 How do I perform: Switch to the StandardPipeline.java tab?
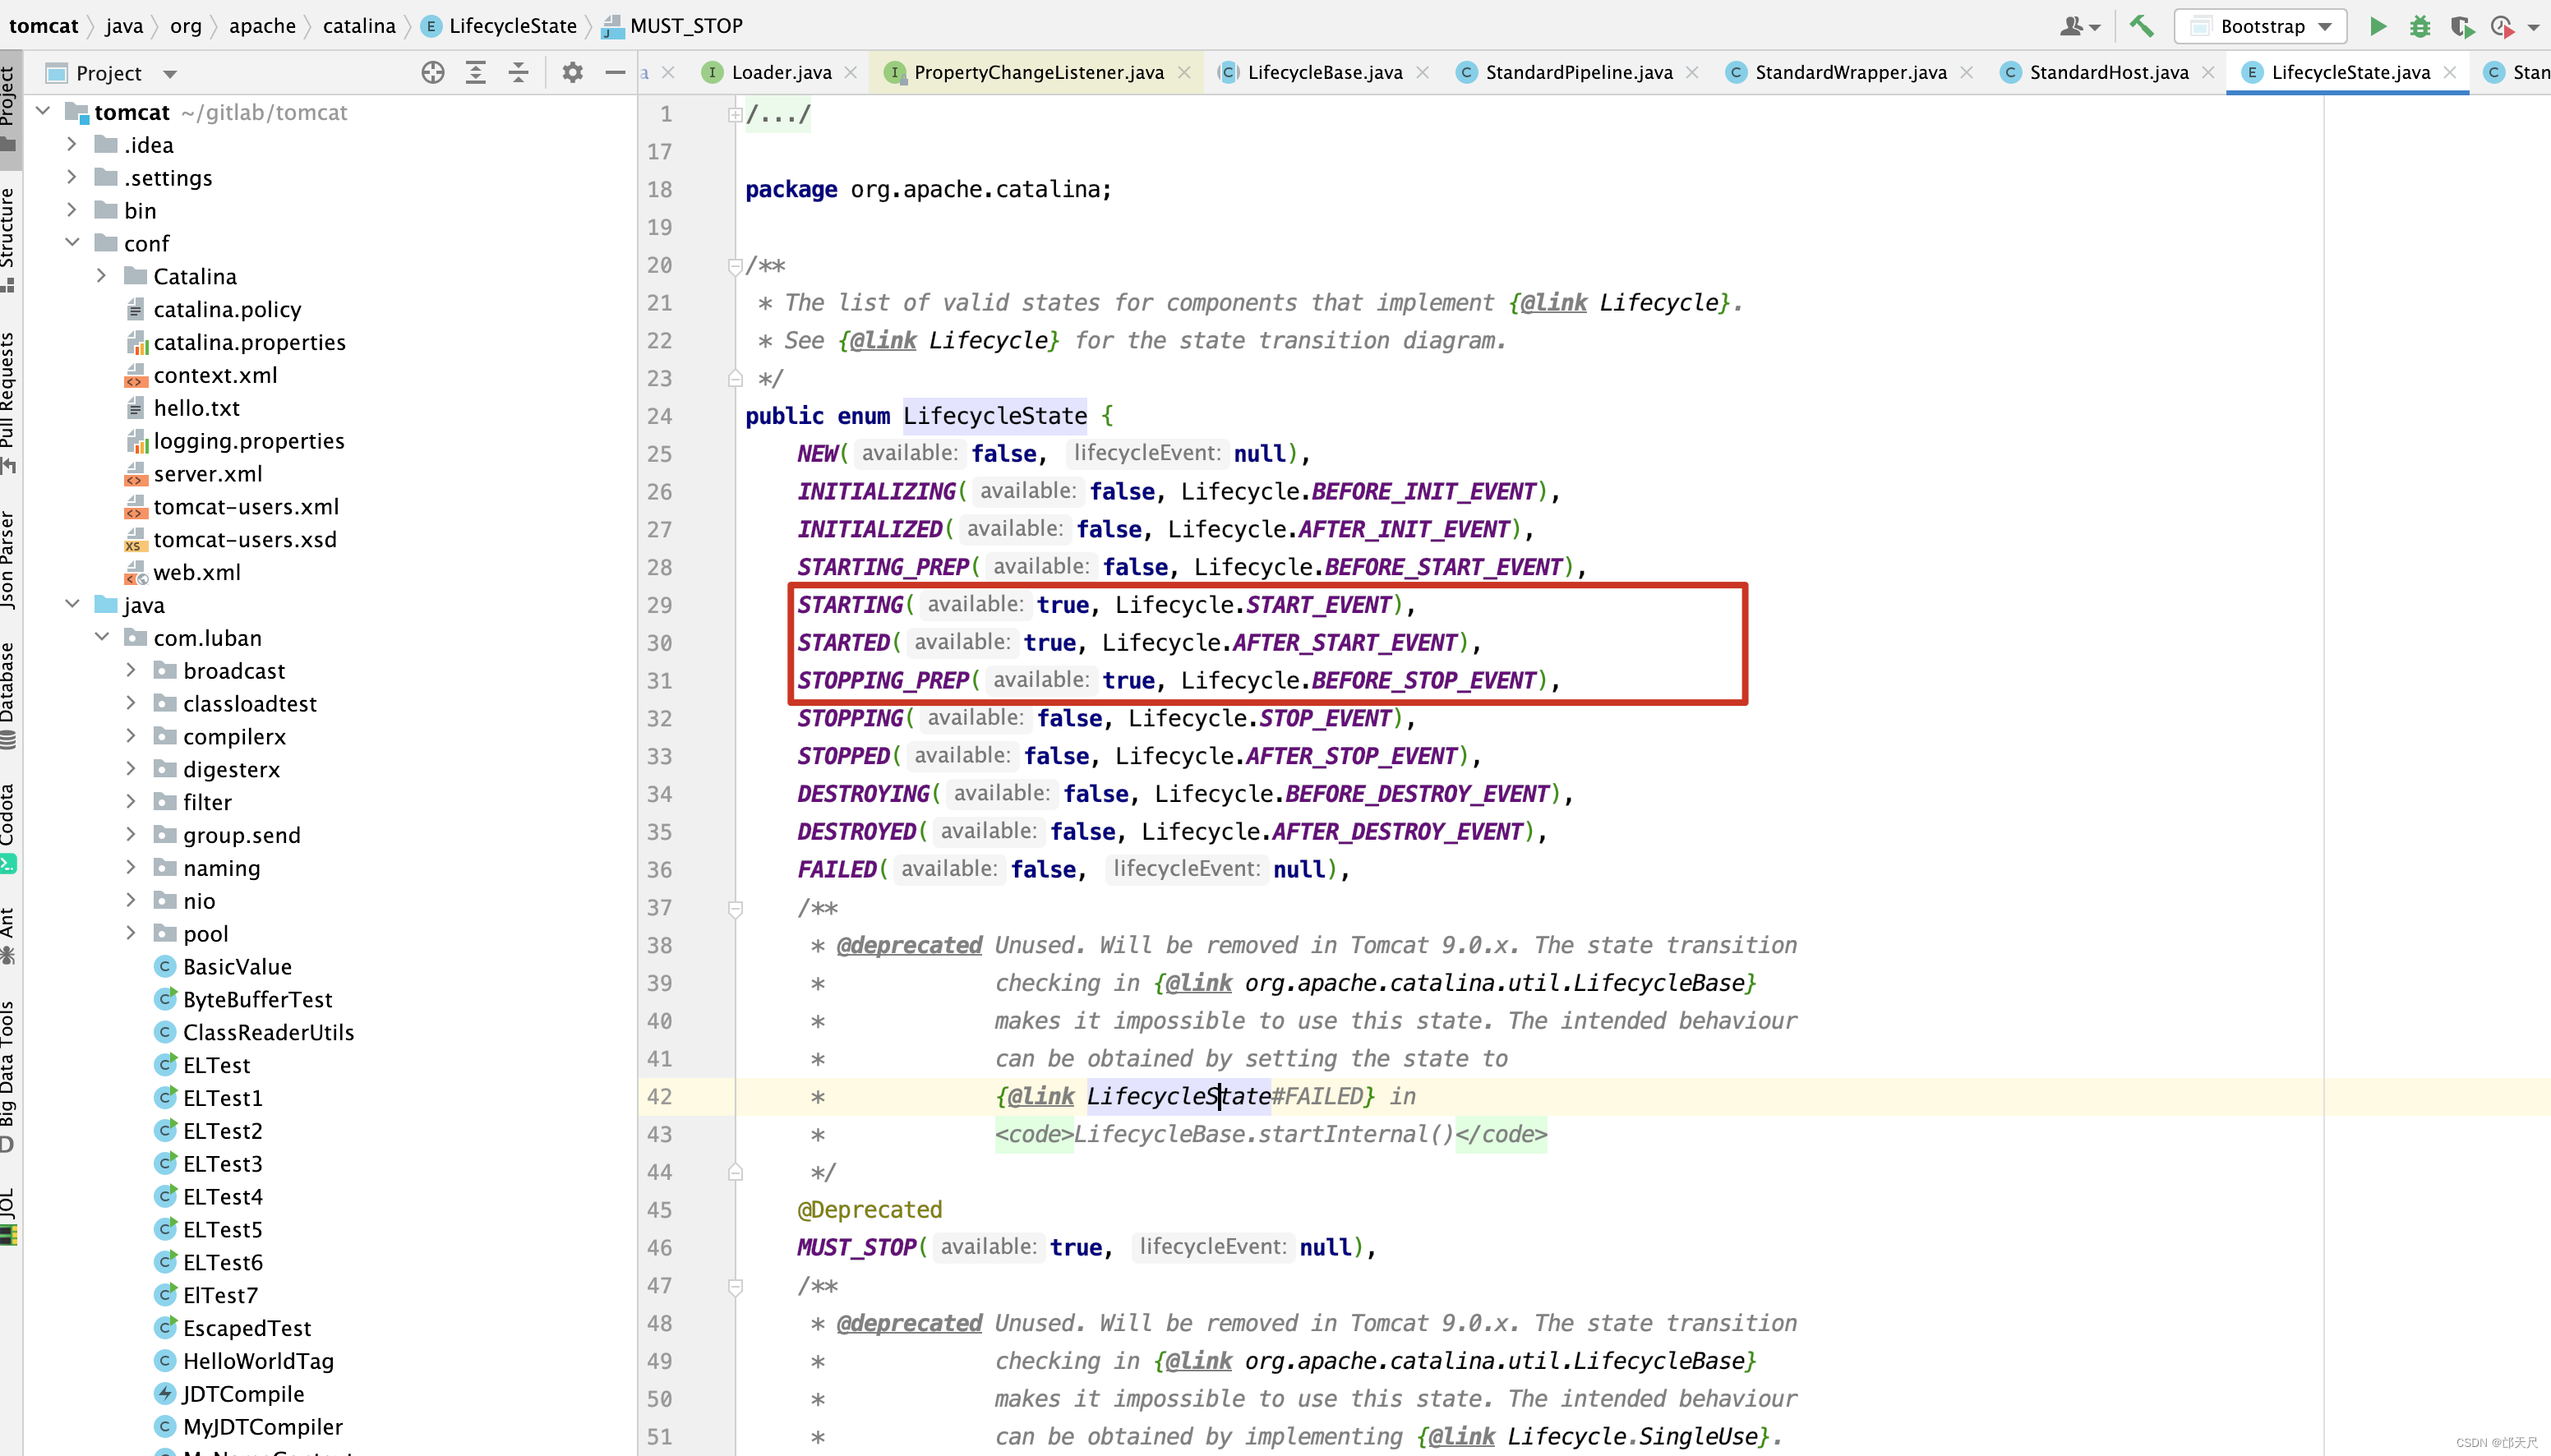tap(1578, 72)
